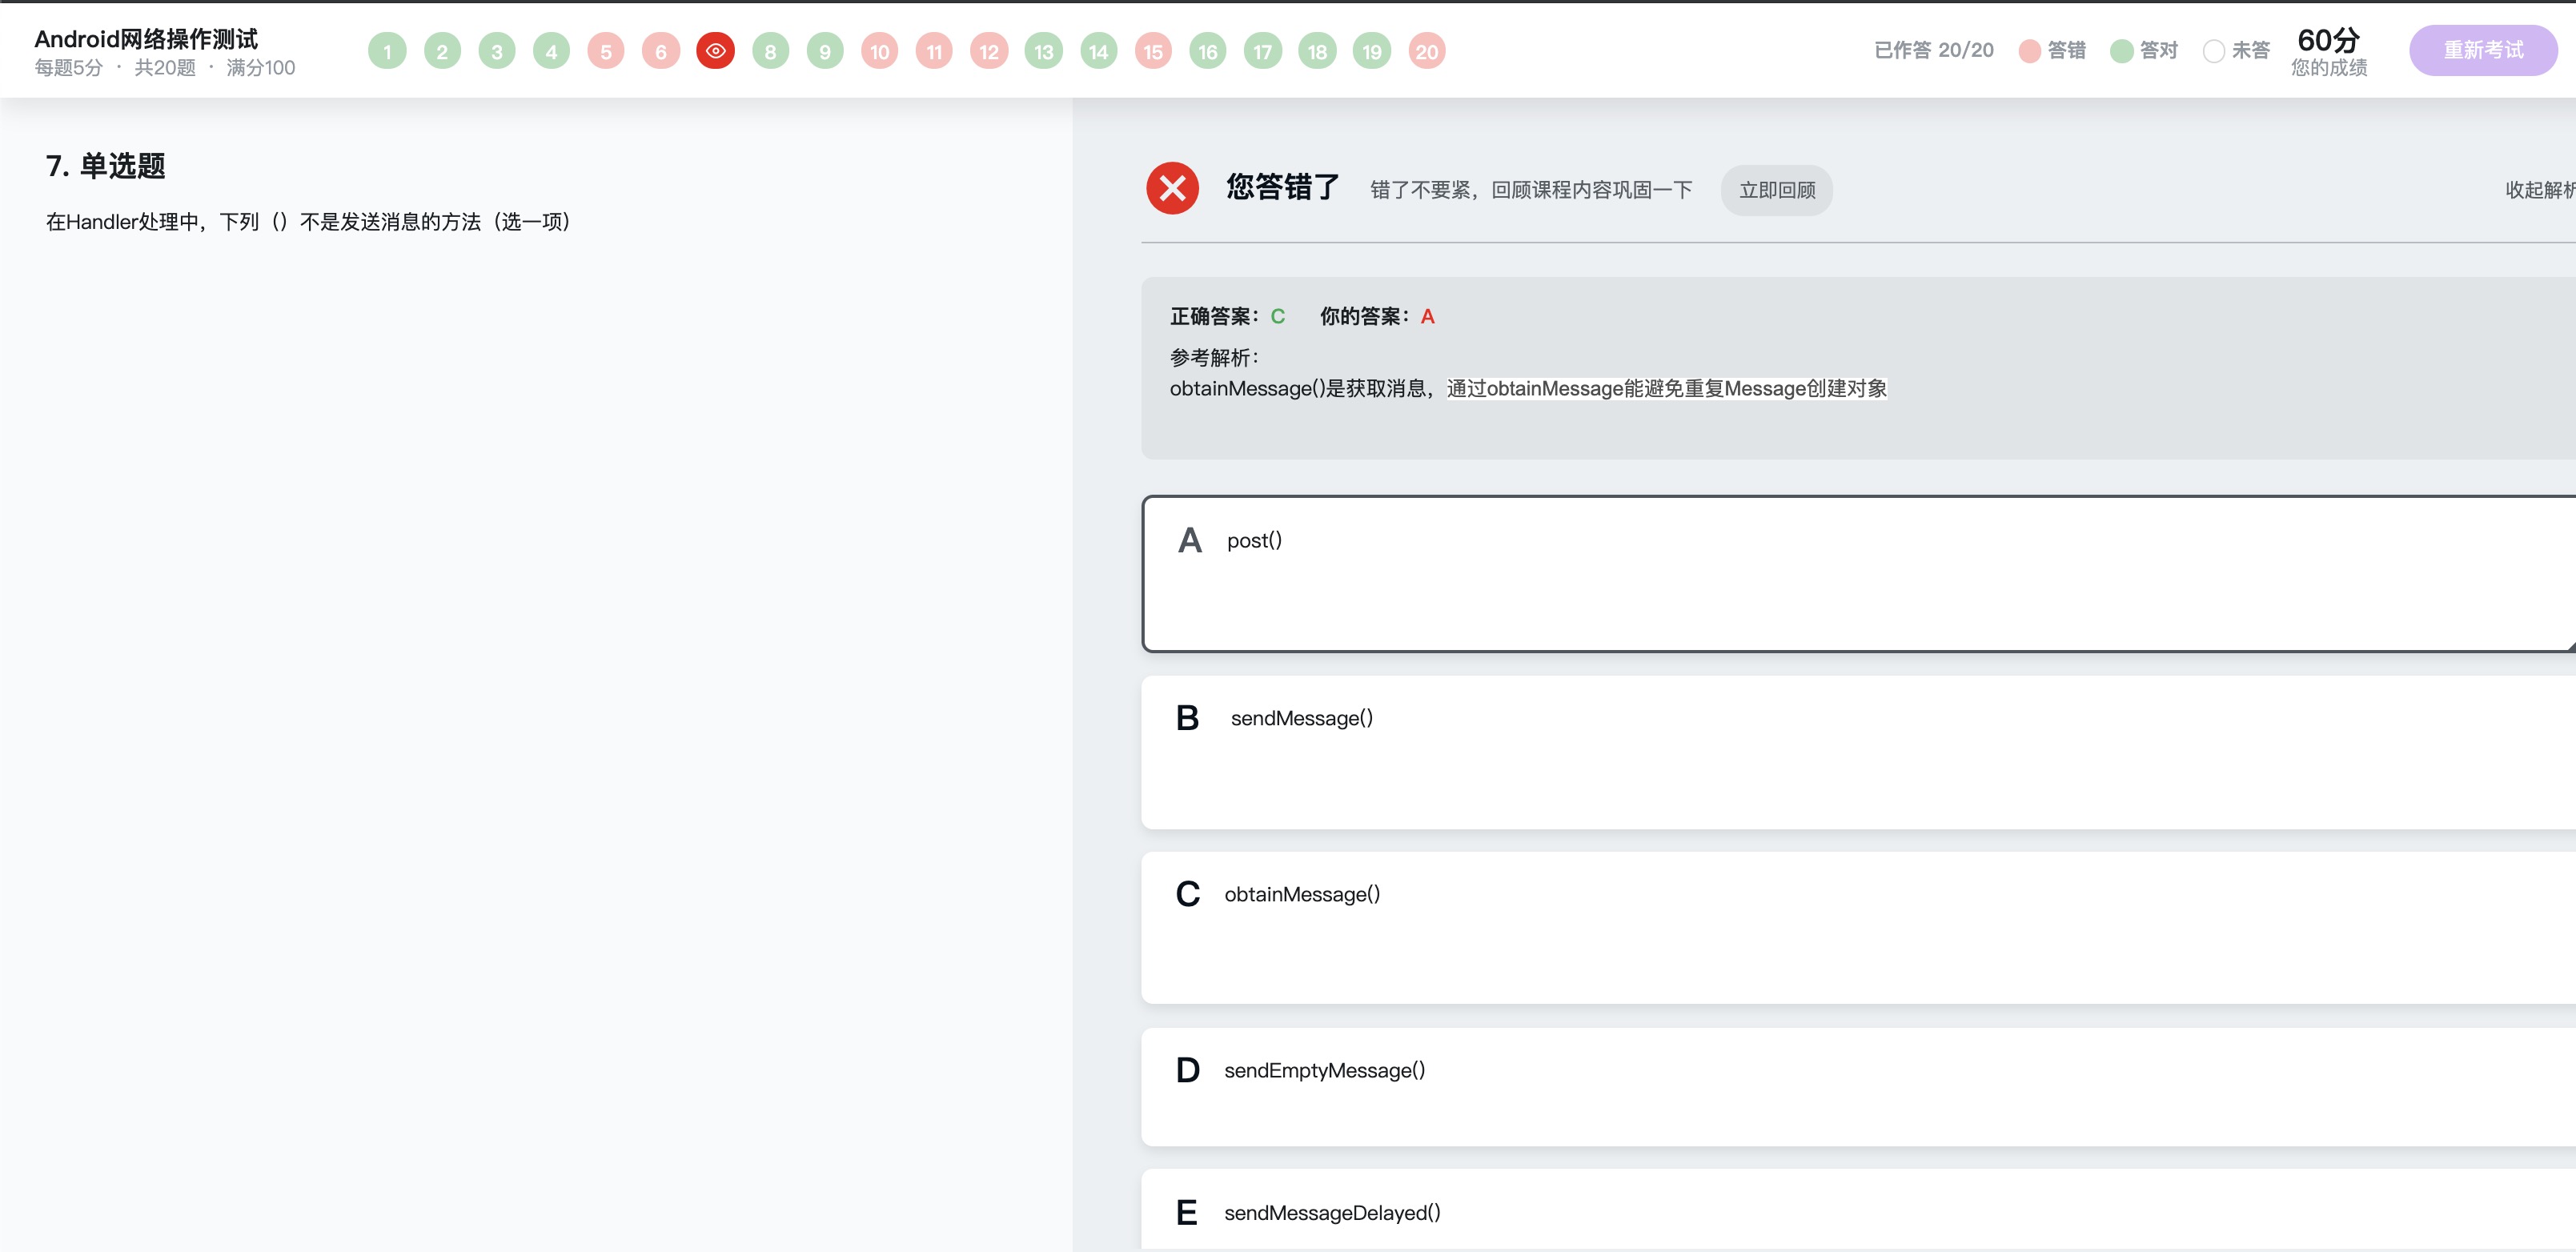Image resolution: width=2576 pixels, height=1252 pixels.
Task: Jump to question 15 bubble
Action: coord(1153,51)
